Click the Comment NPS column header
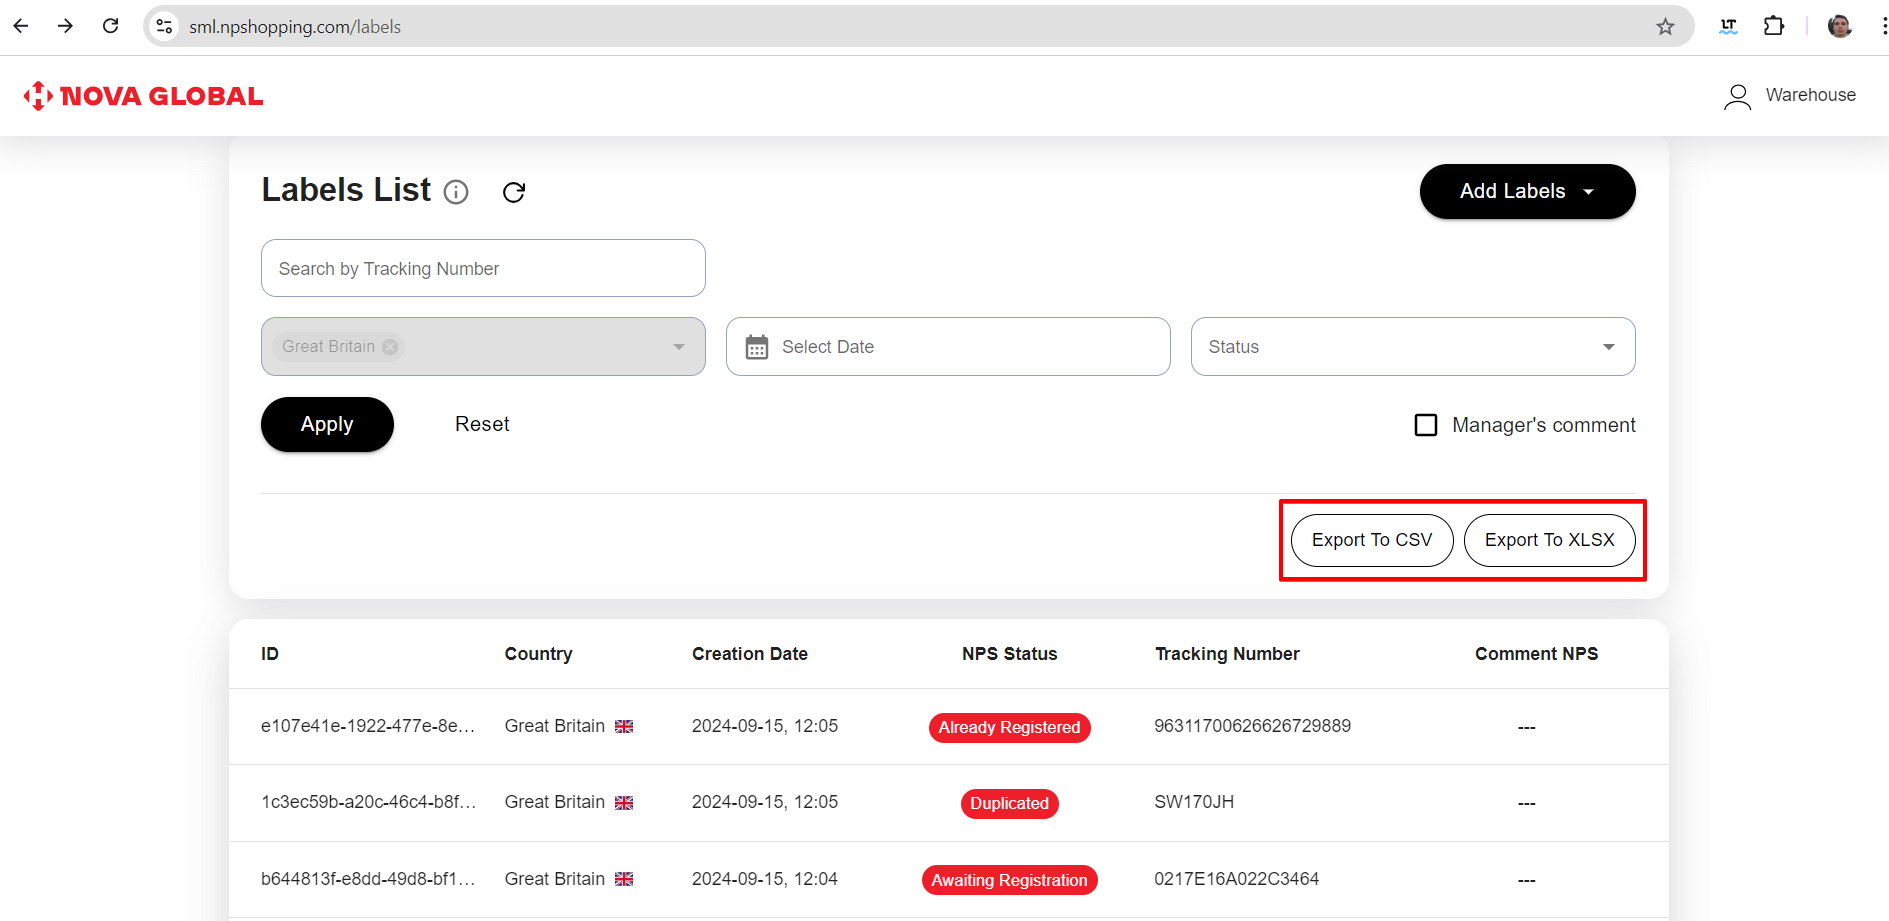The width and height of the screenshot is (1889, 921). tap(1536, 654)
